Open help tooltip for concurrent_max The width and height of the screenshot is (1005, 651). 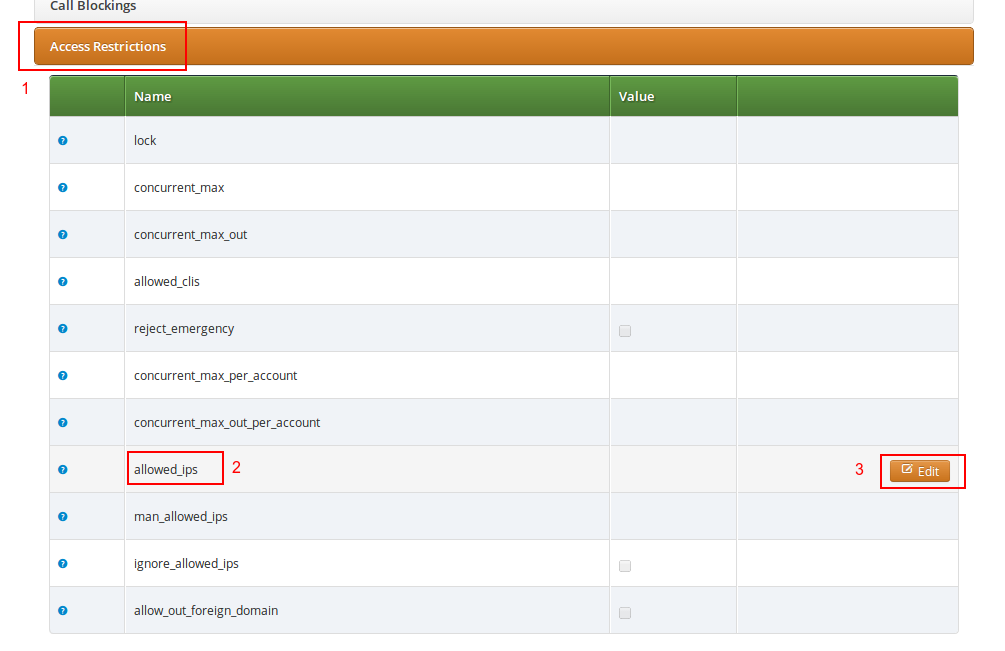pyautogui.click(x=62, y=187)
